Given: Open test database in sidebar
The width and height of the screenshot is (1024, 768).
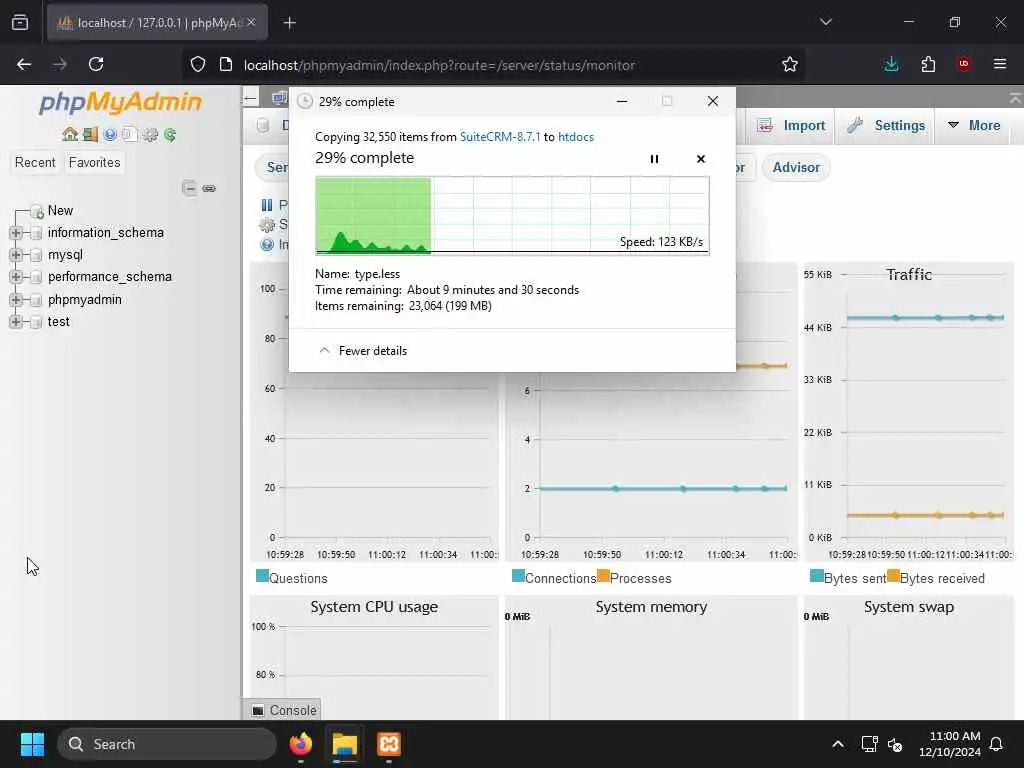Looking at the screenshot, I should (59, 321).
